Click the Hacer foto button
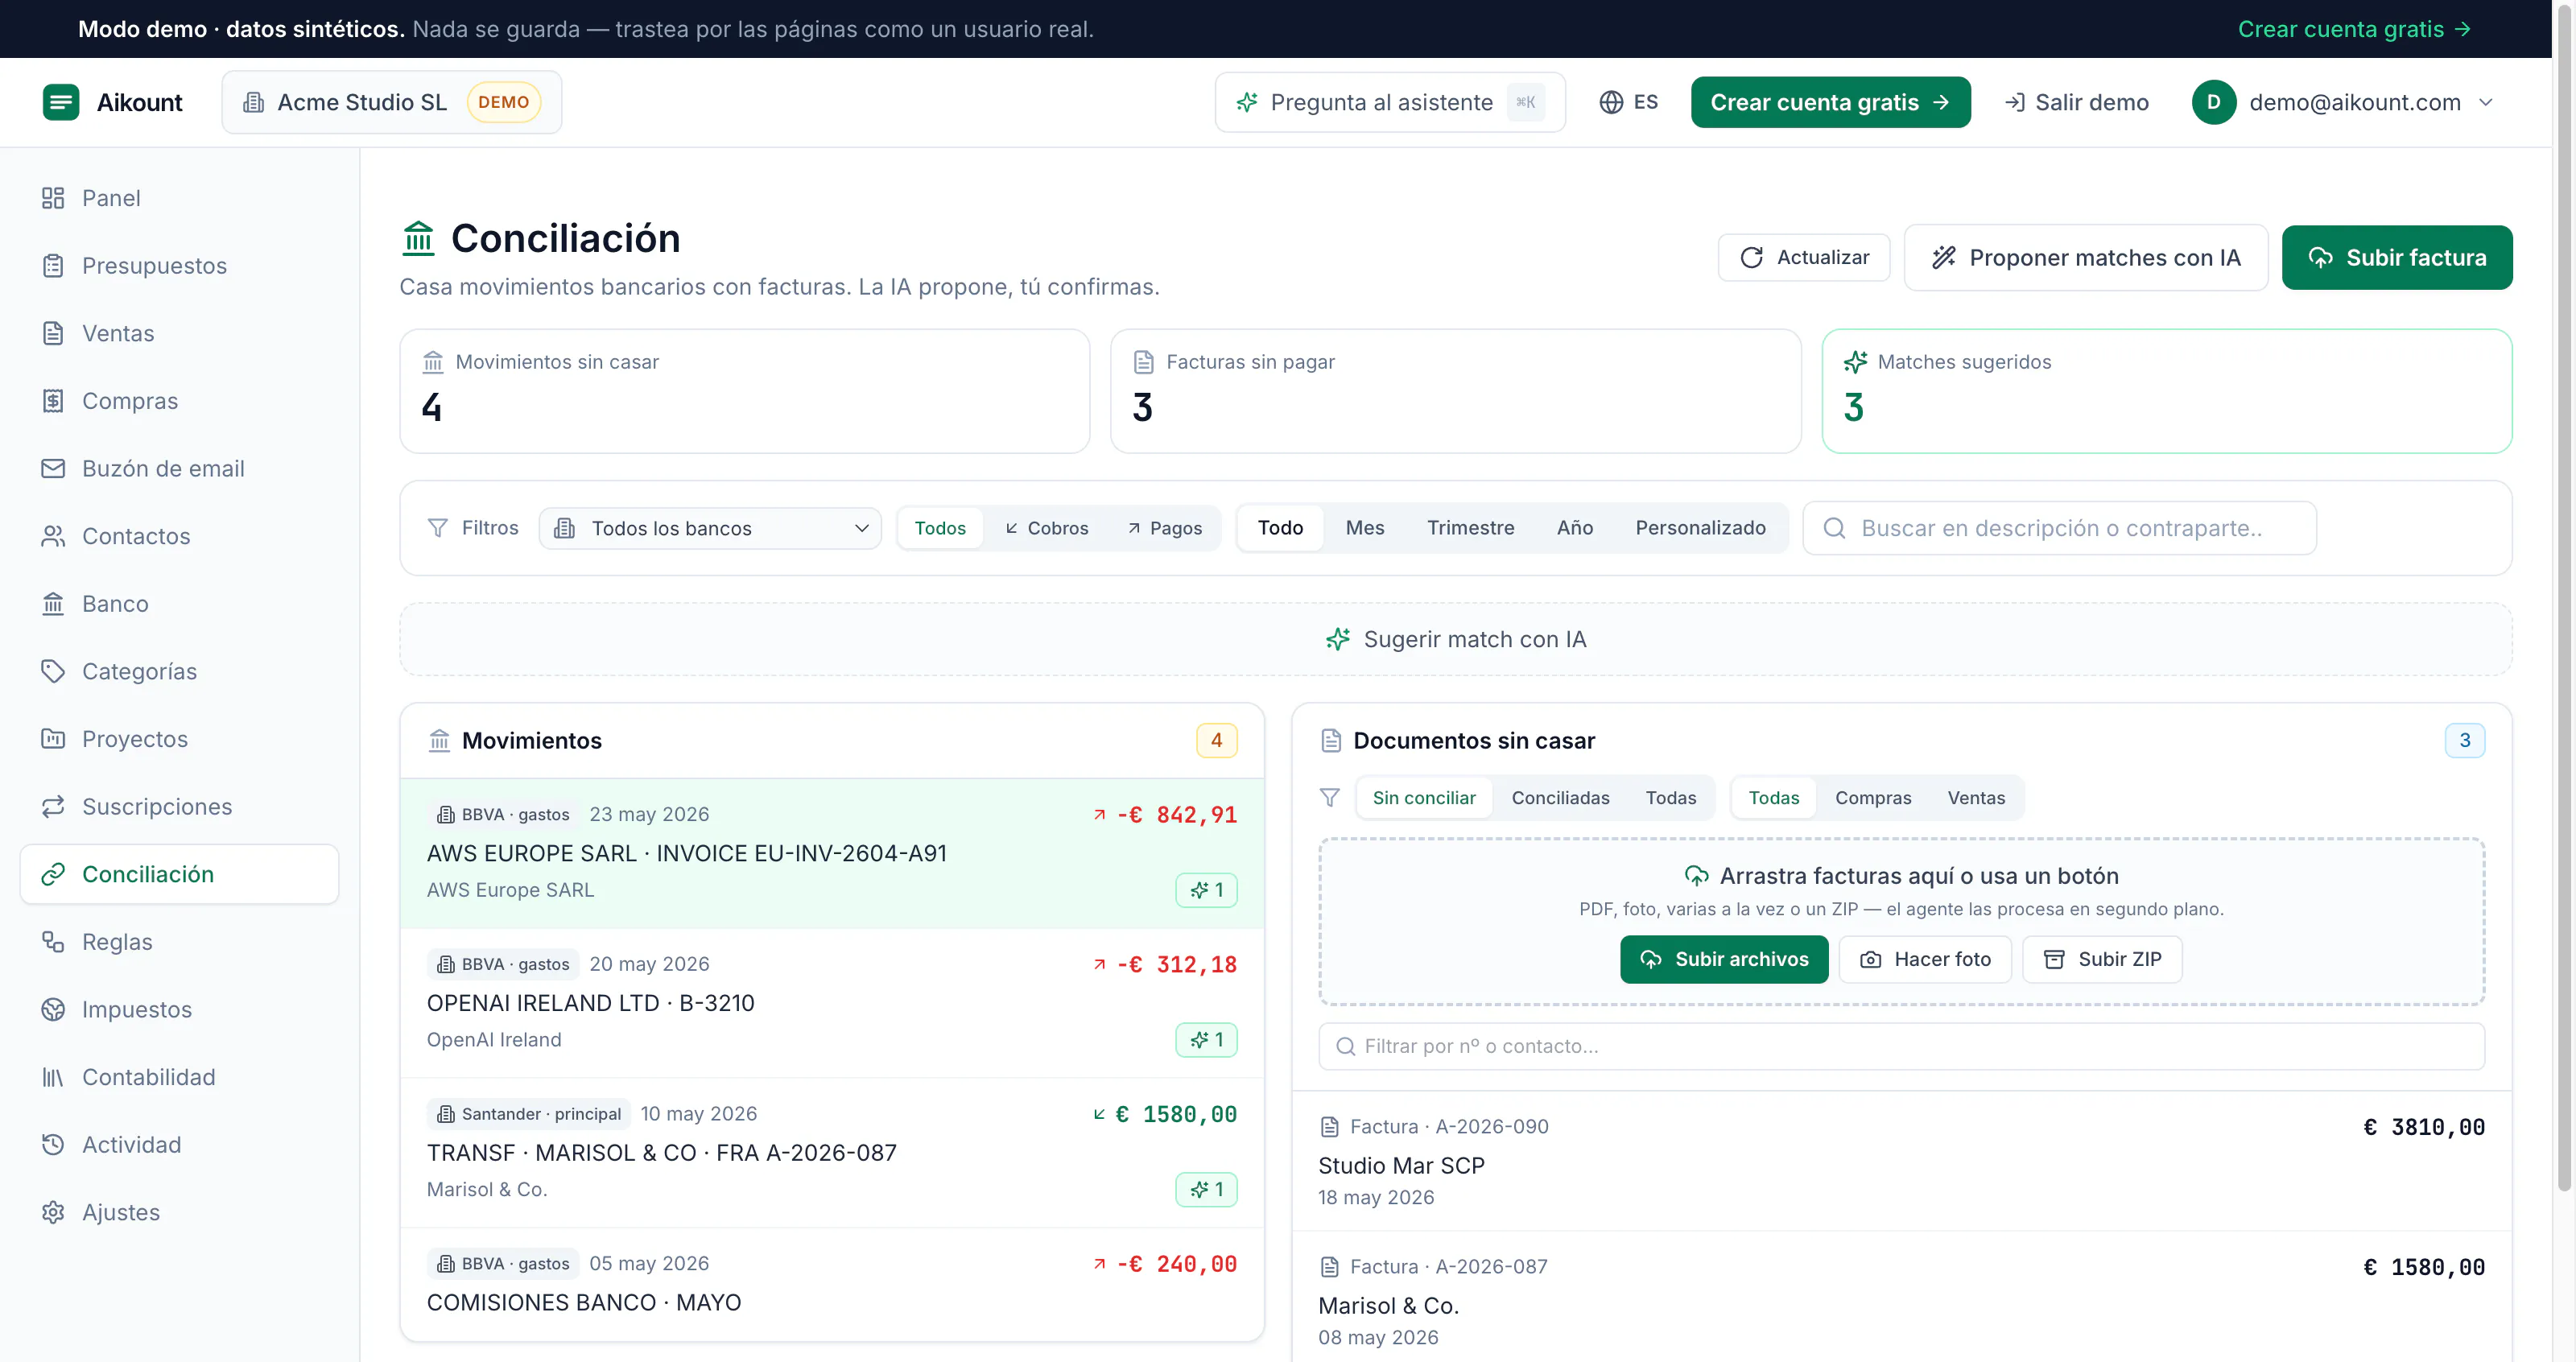Image resolution: width=2576 pixels, height=1362 pixels. (x=1925, y=960)
